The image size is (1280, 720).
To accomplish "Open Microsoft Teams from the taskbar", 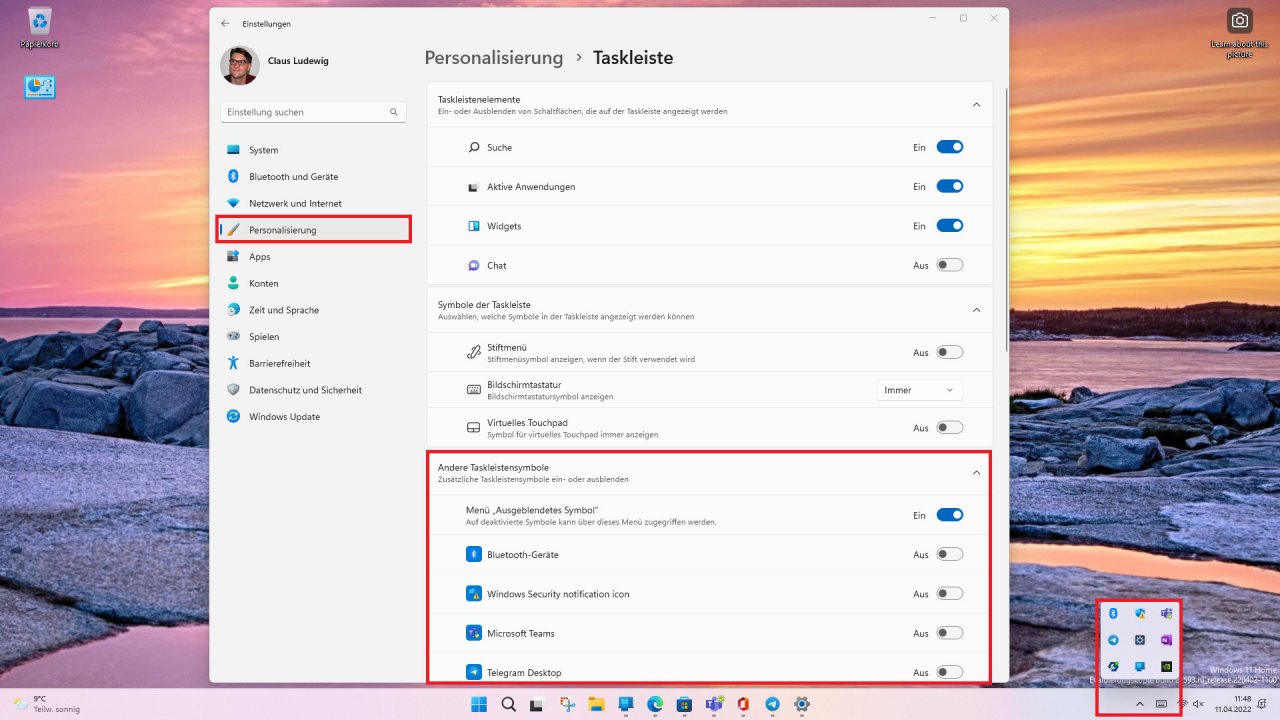I will [714, 704].
